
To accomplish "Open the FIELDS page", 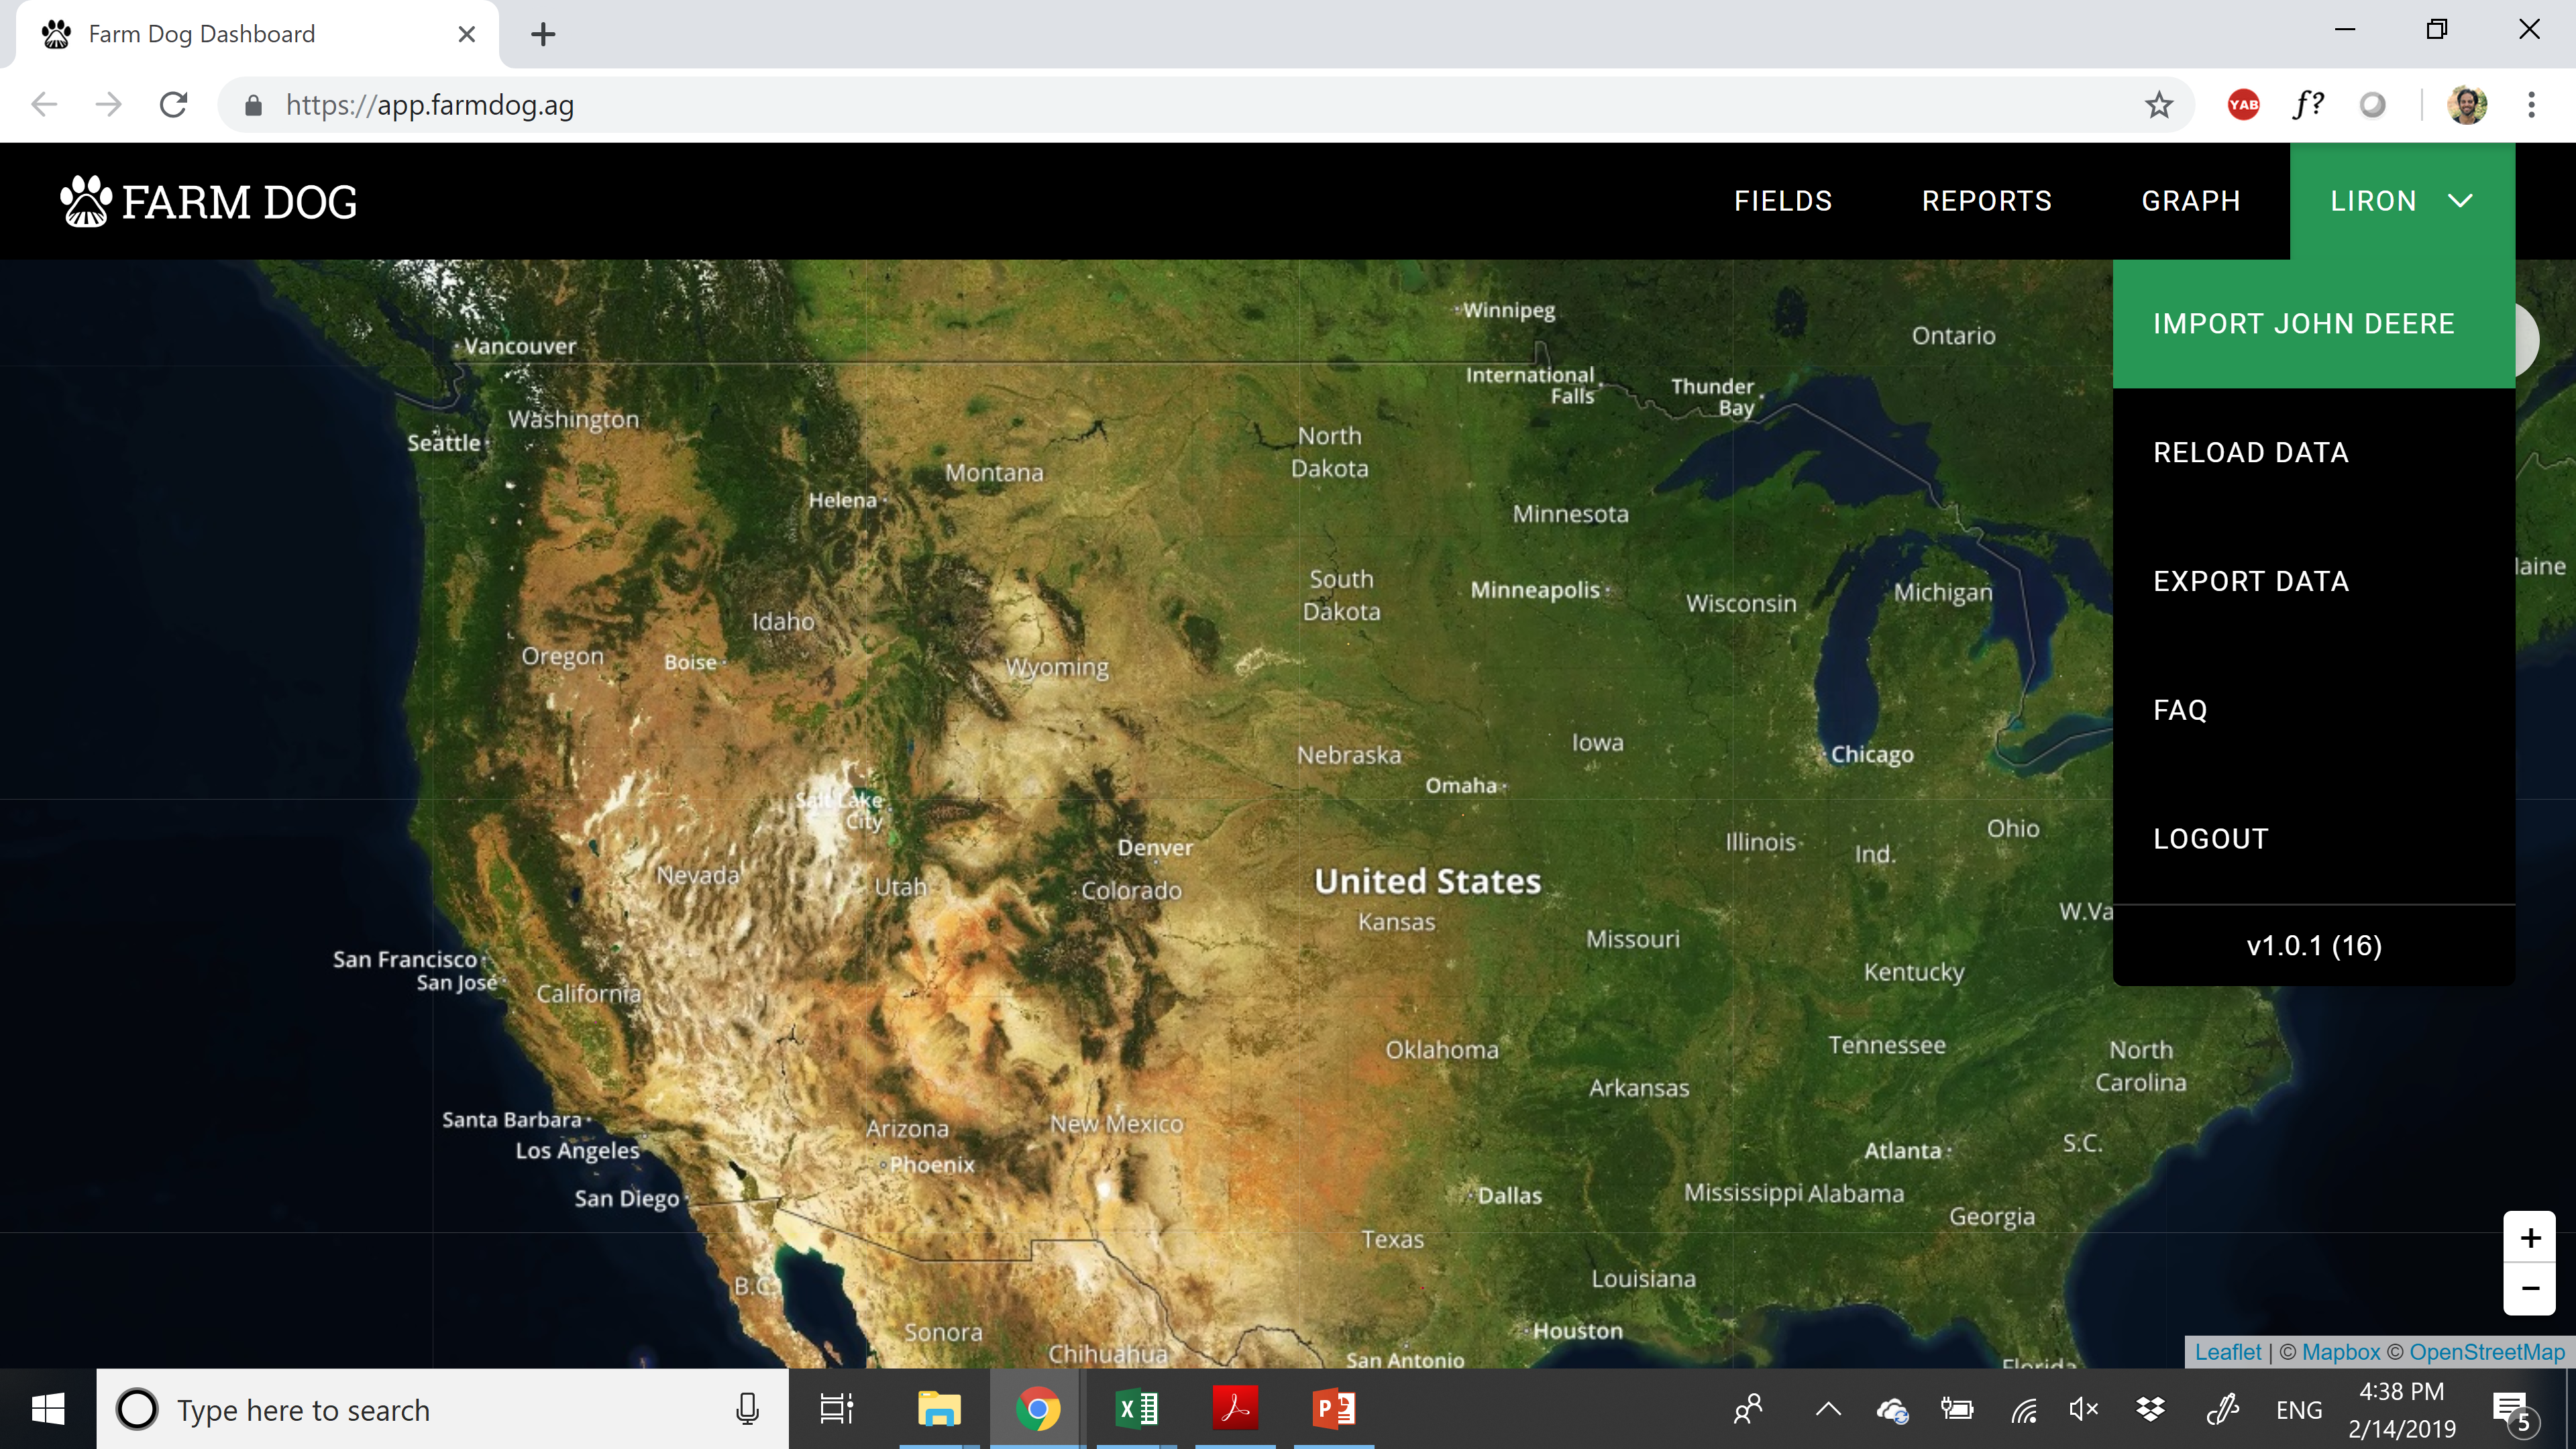I will pyautogui.click(x=1783, y=201).
